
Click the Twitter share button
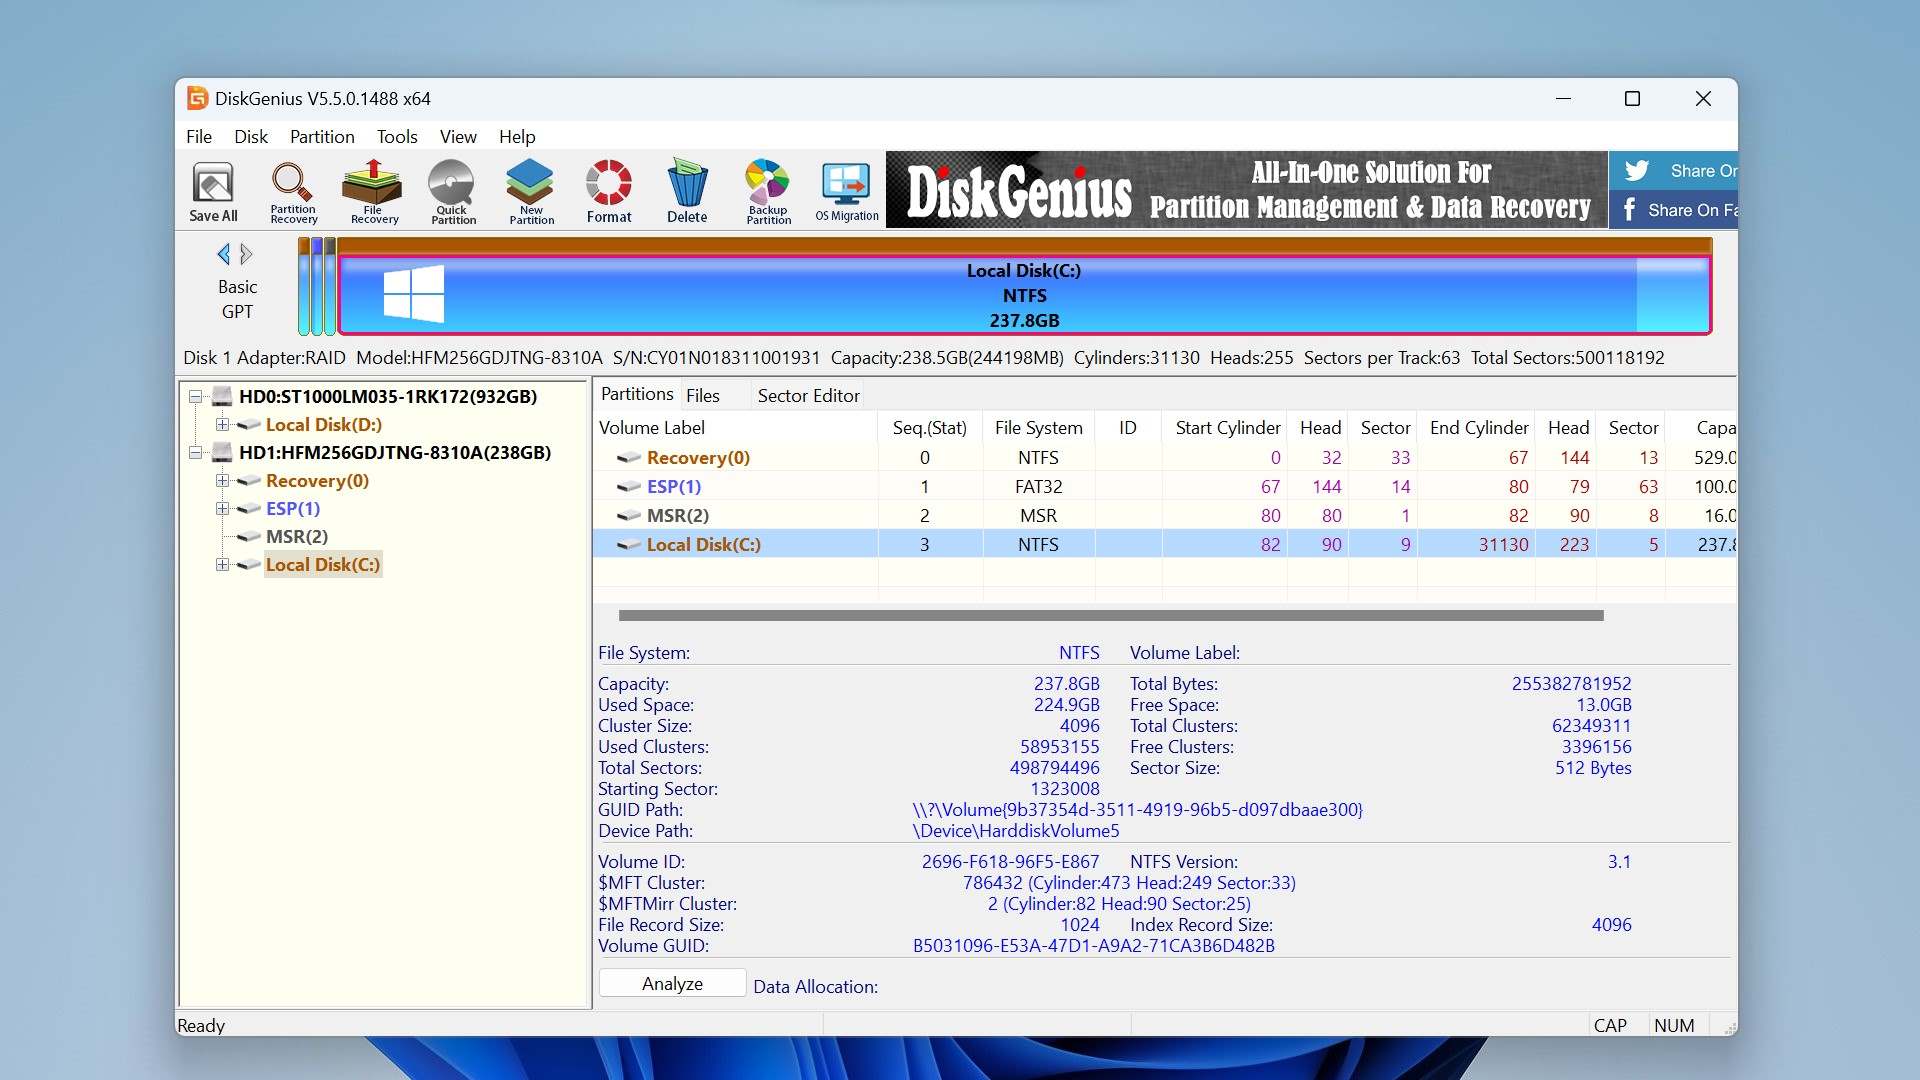(1672, 171)
